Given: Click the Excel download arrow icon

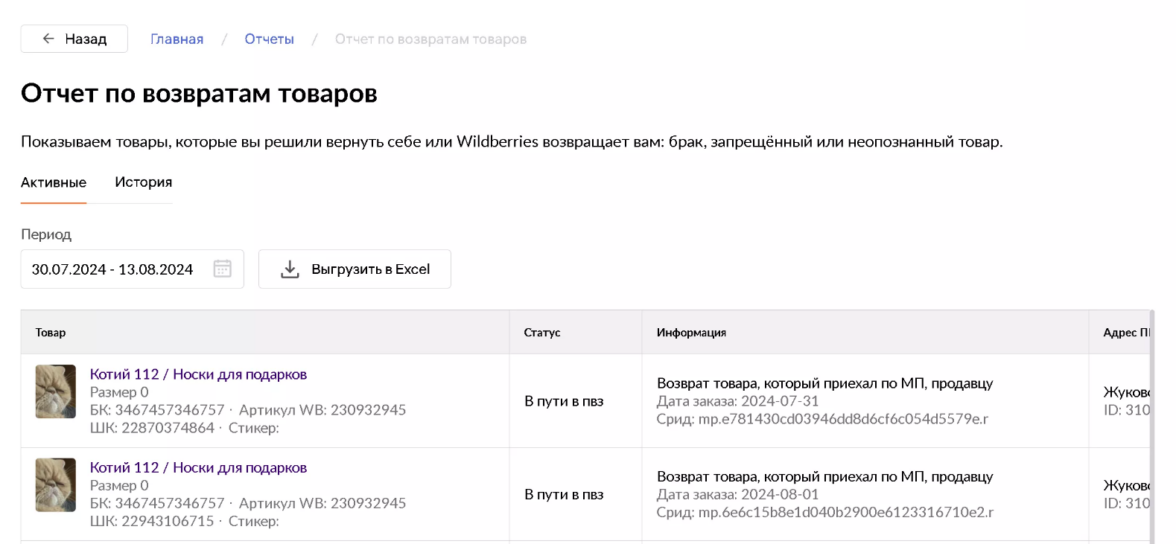Looking at the screenshot, I should (x=290, y=269).
